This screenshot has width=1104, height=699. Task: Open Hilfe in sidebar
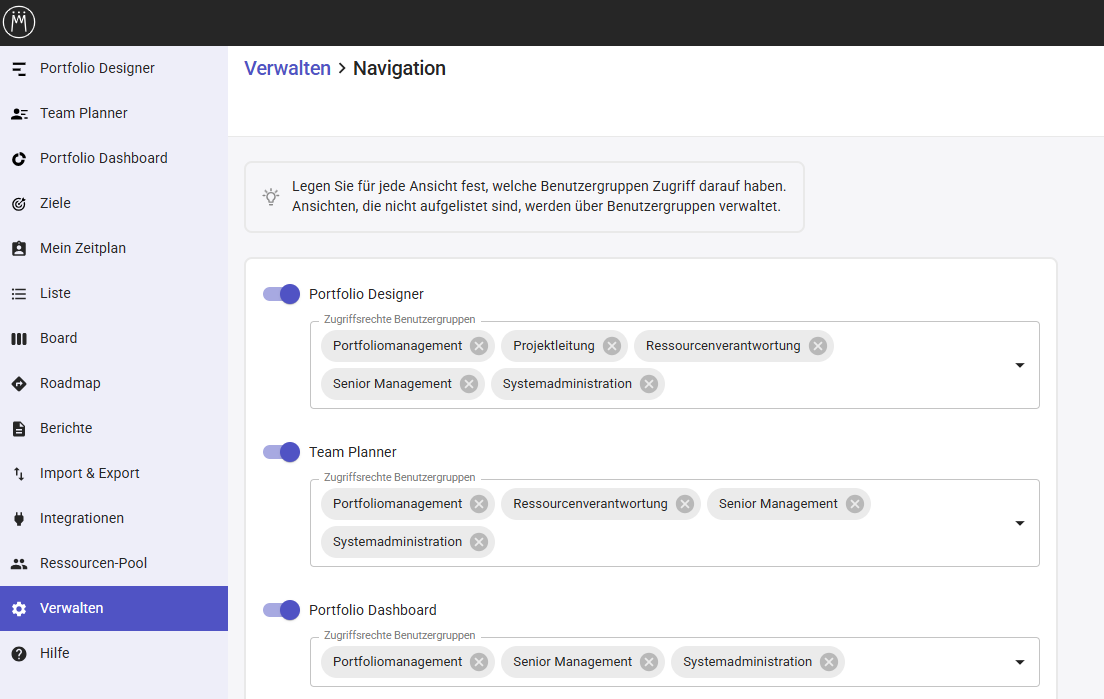coord(114,654)
